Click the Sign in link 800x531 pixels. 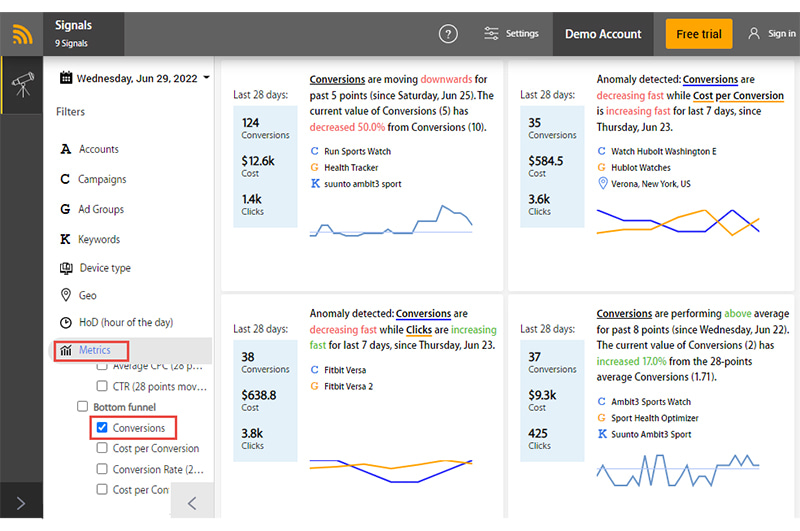pyautogui.click(x=782, y=34)
